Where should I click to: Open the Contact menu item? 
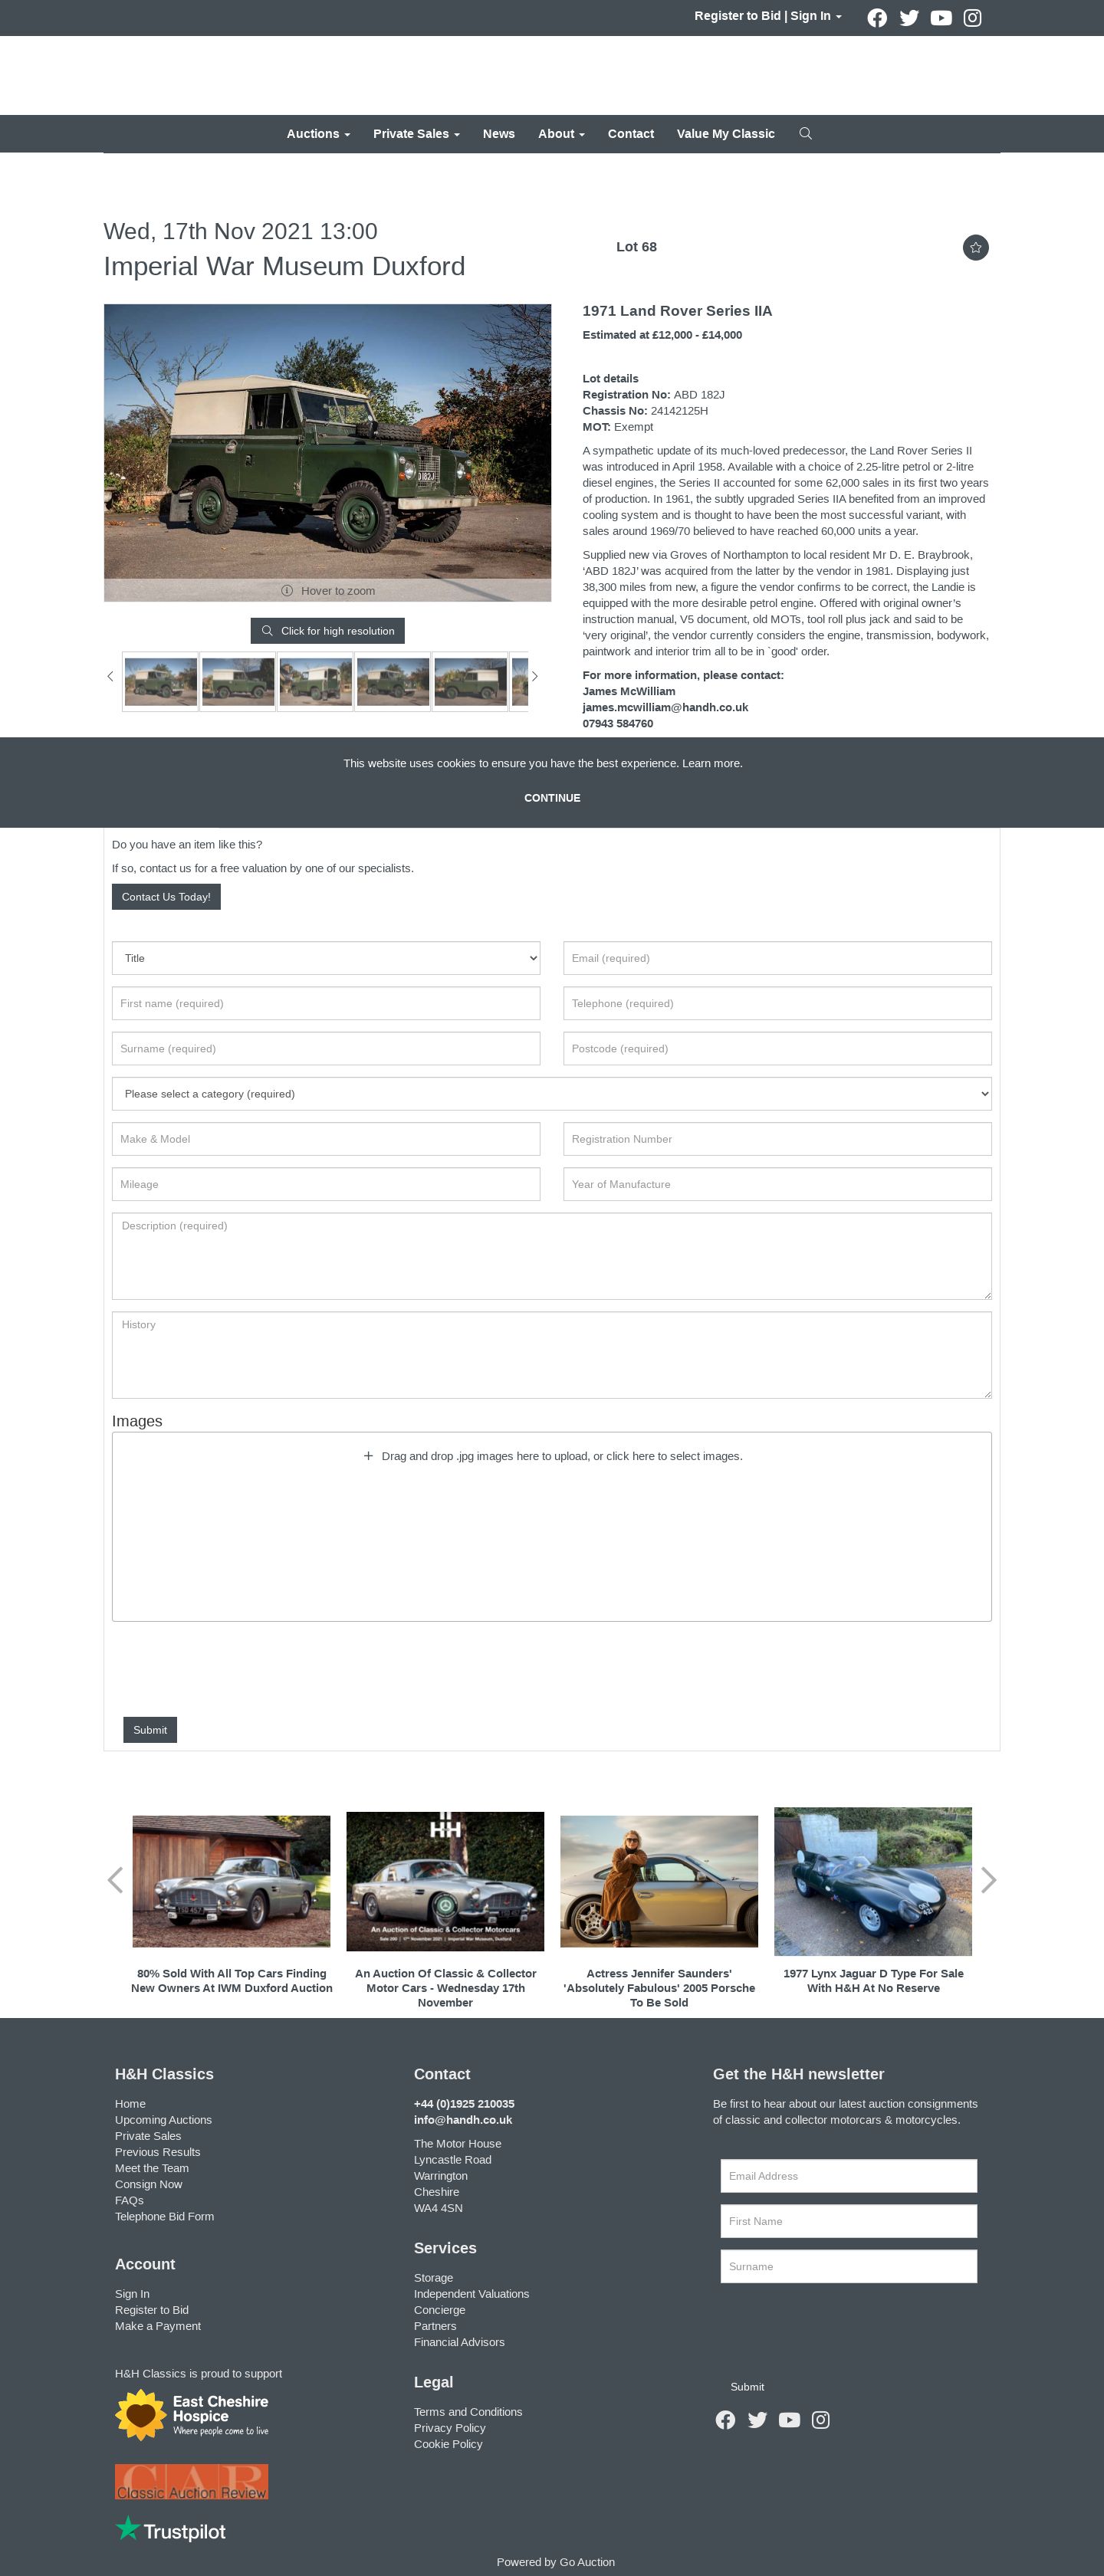tap(631, 134)
